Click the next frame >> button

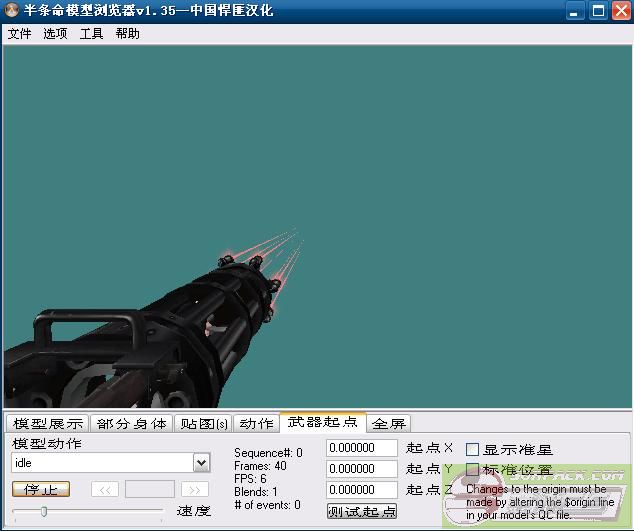(194, 489)
